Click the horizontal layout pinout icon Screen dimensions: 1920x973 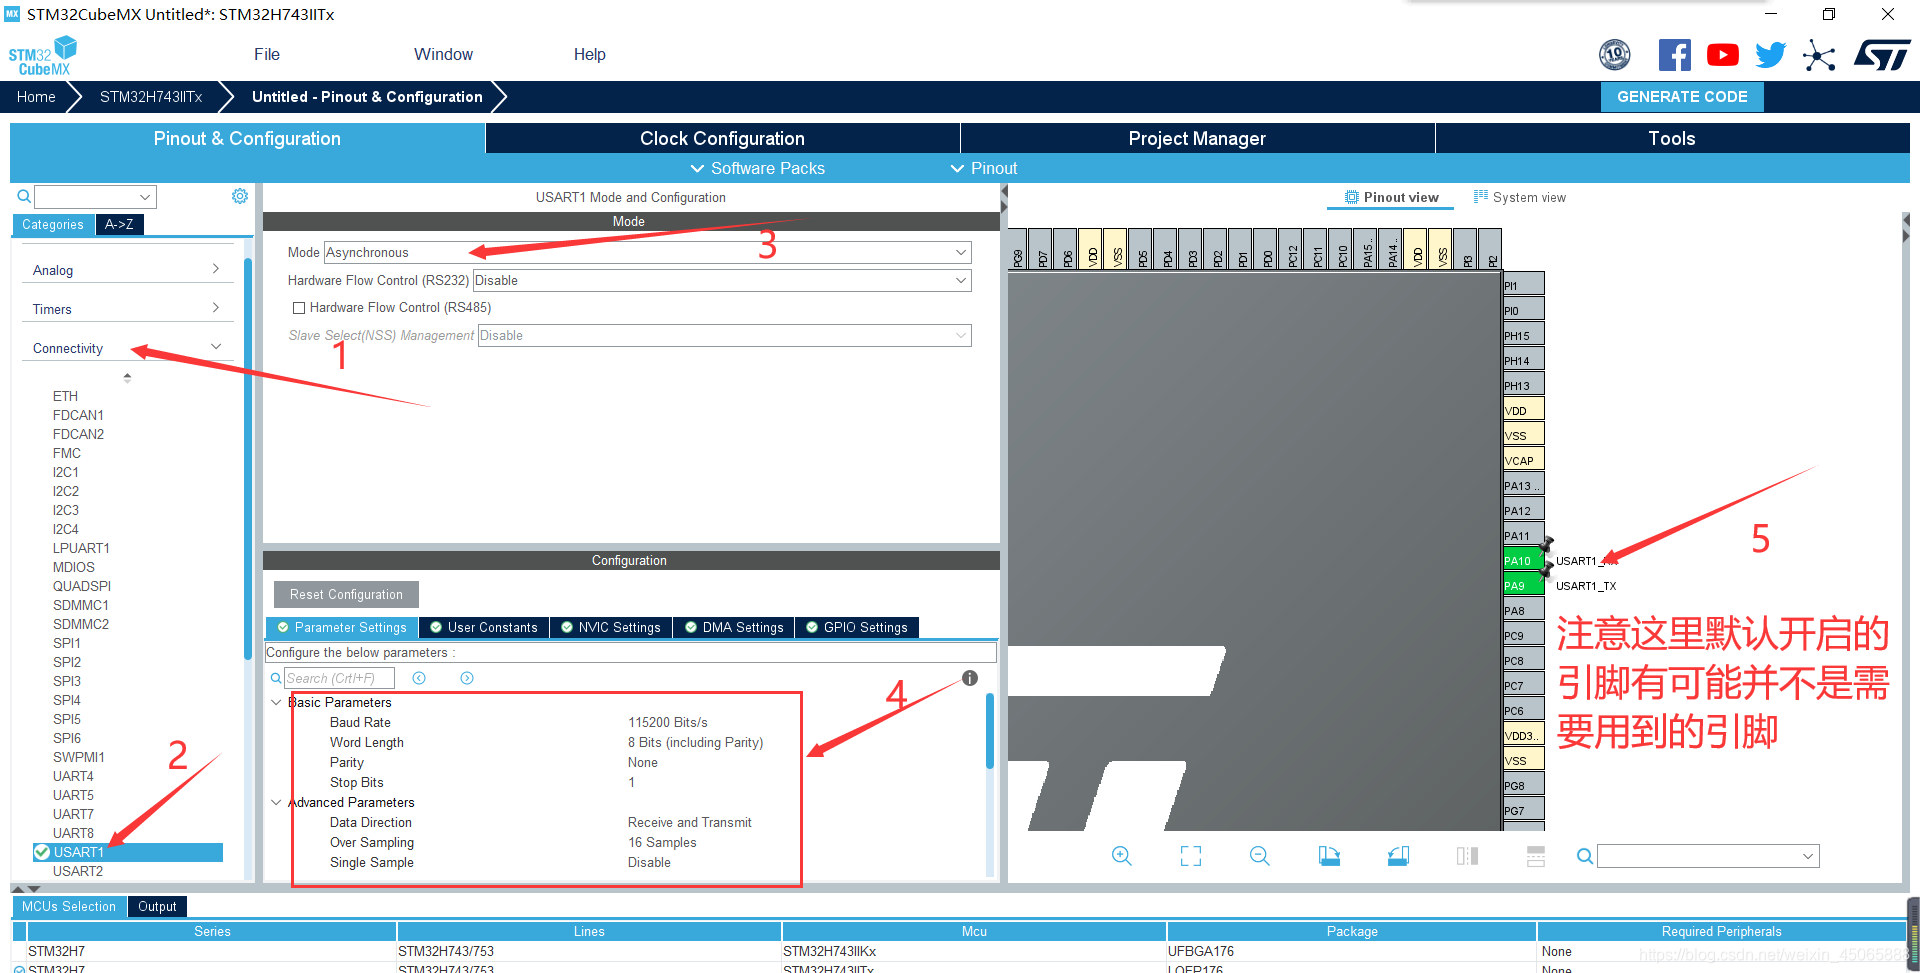pos(1536,856)
